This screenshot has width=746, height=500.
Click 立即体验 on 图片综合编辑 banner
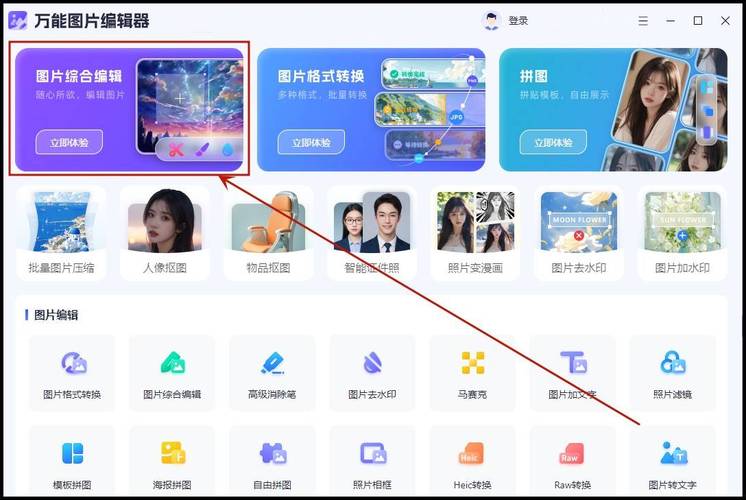point(69,142)
